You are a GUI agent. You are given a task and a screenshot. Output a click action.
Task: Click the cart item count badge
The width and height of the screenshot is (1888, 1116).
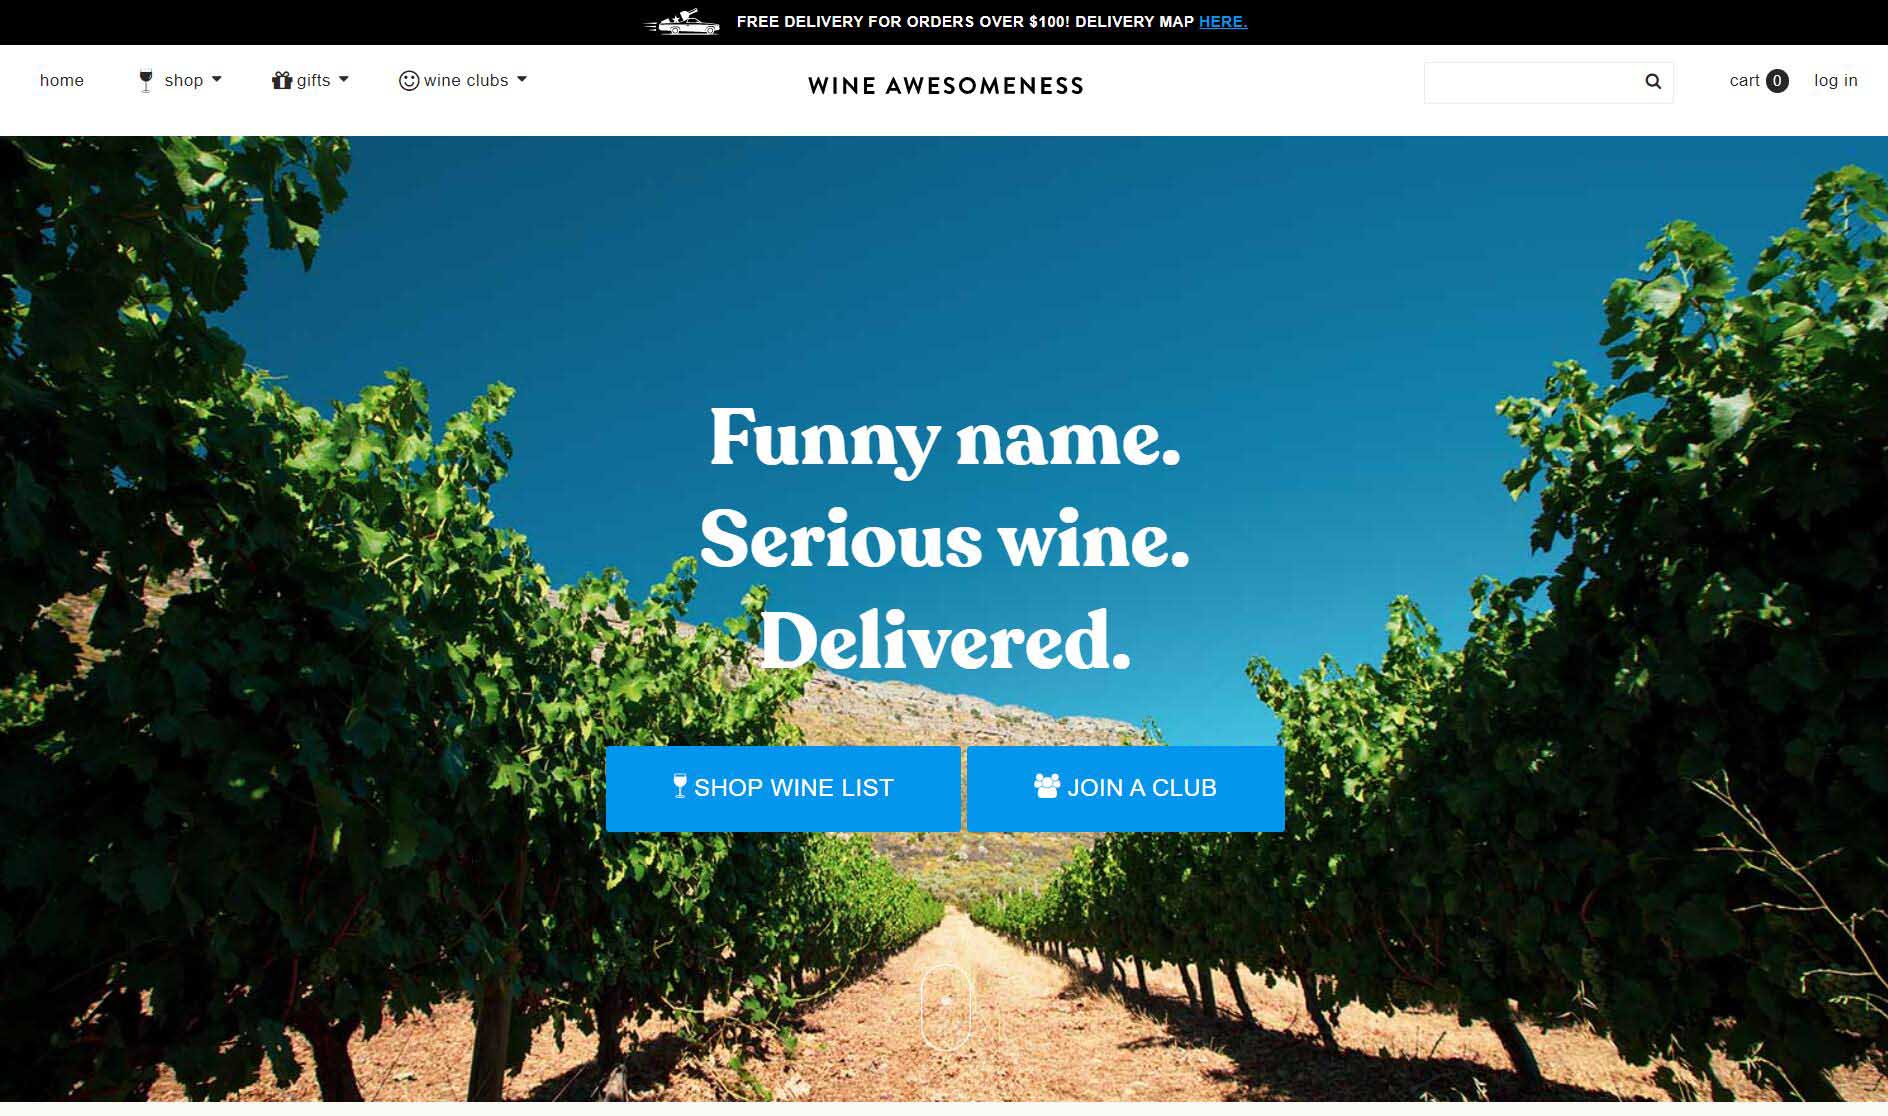coord(1777,81)
